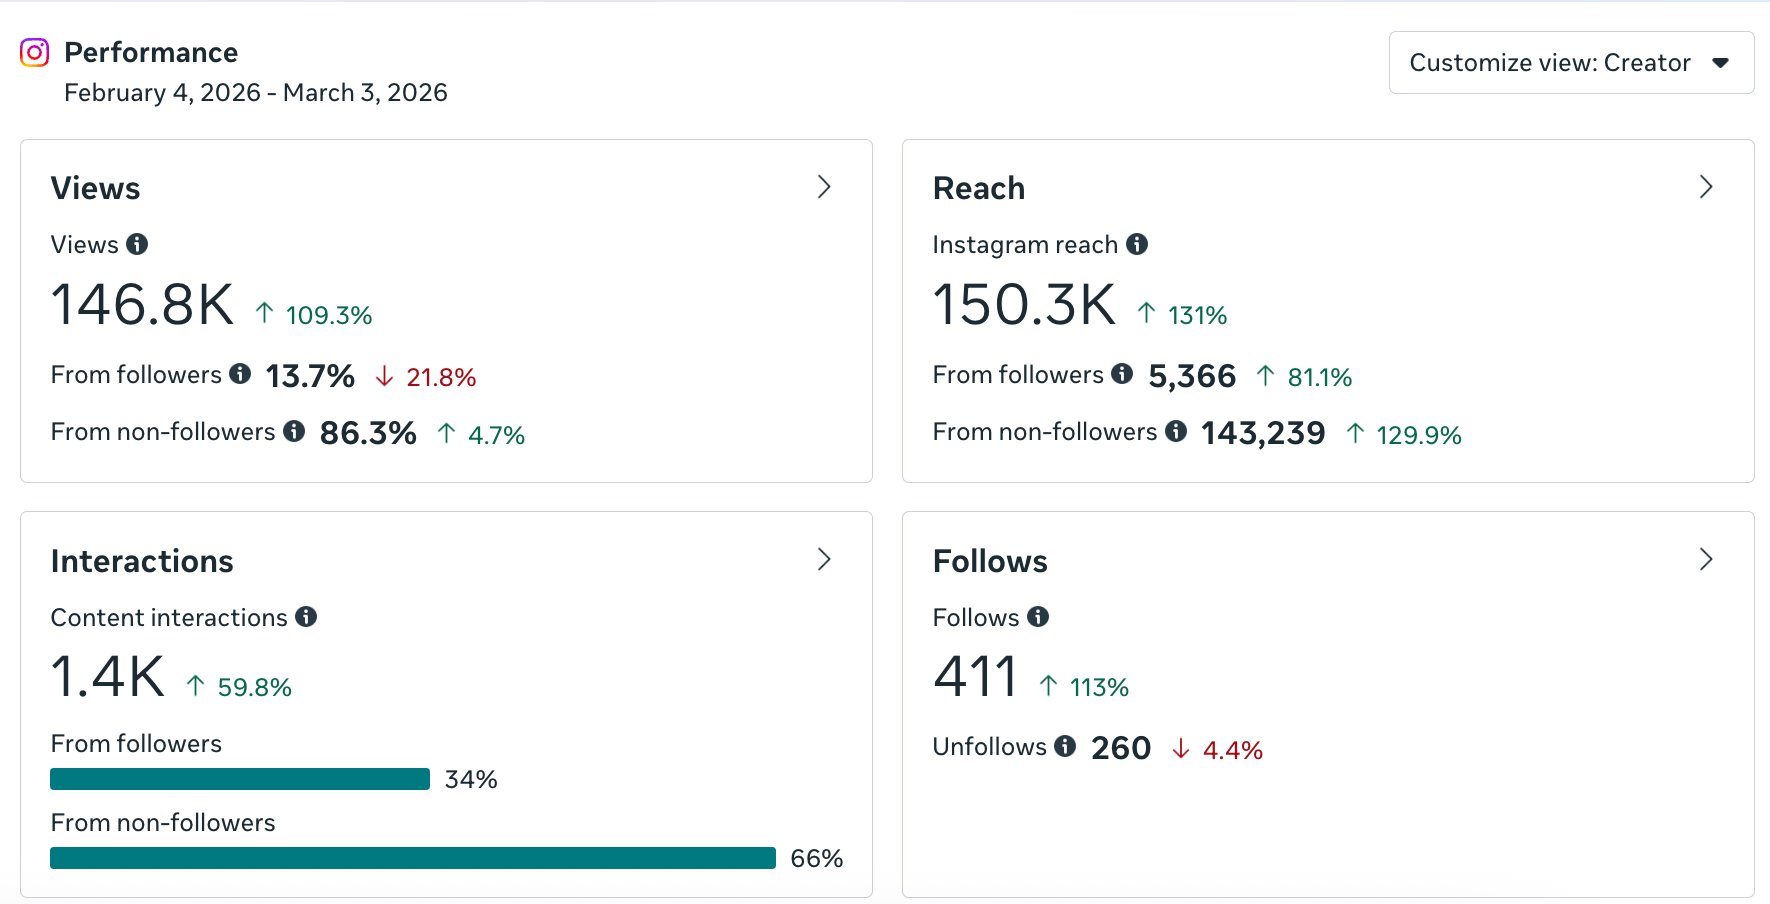
Task: Expand the Follows card with its chevron
Action: (x=1706, y=560)
